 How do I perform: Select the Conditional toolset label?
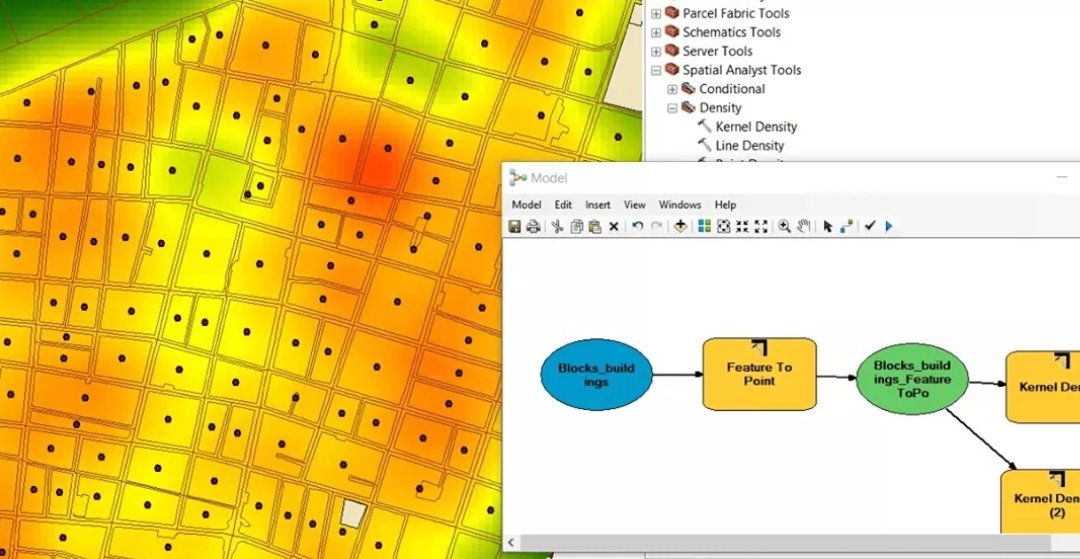[x=732, y=89]
